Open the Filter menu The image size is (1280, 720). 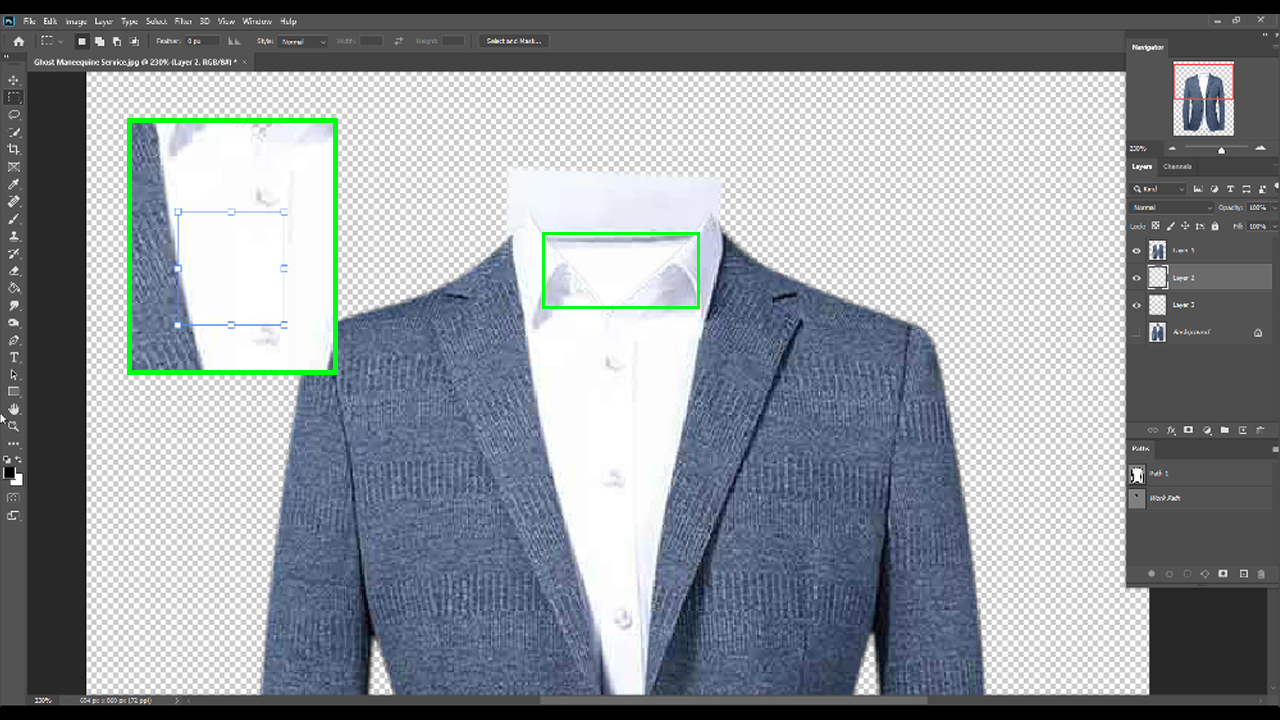pos(183,21)
